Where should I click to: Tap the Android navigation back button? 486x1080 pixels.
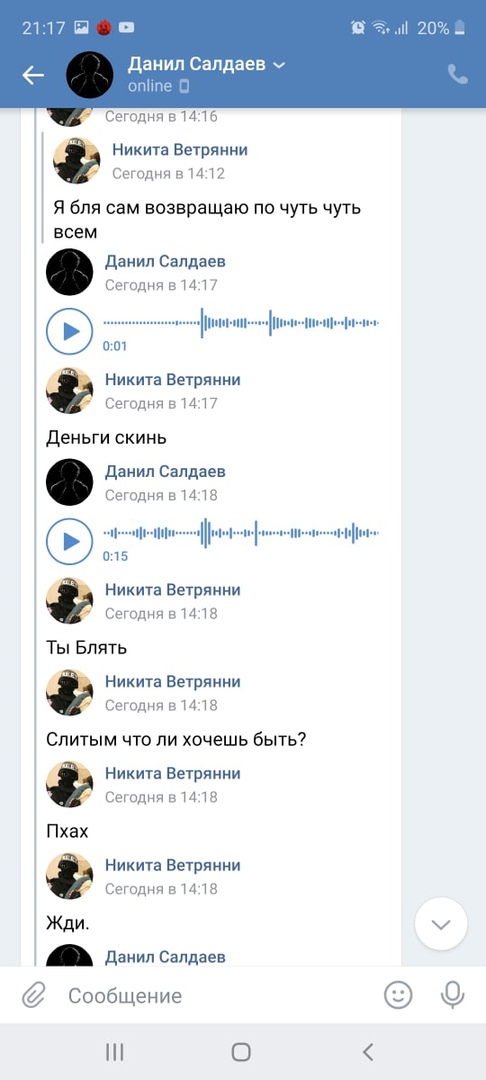368,1051
